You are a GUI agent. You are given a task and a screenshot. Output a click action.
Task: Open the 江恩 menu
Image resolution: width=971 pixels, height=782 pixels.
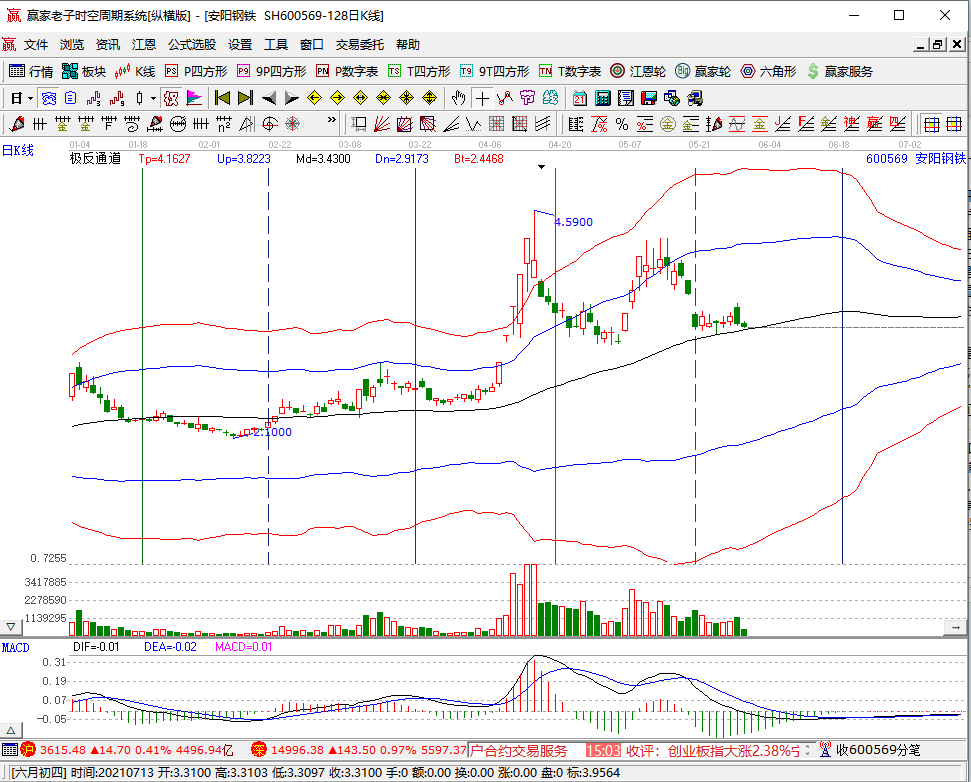144,45
